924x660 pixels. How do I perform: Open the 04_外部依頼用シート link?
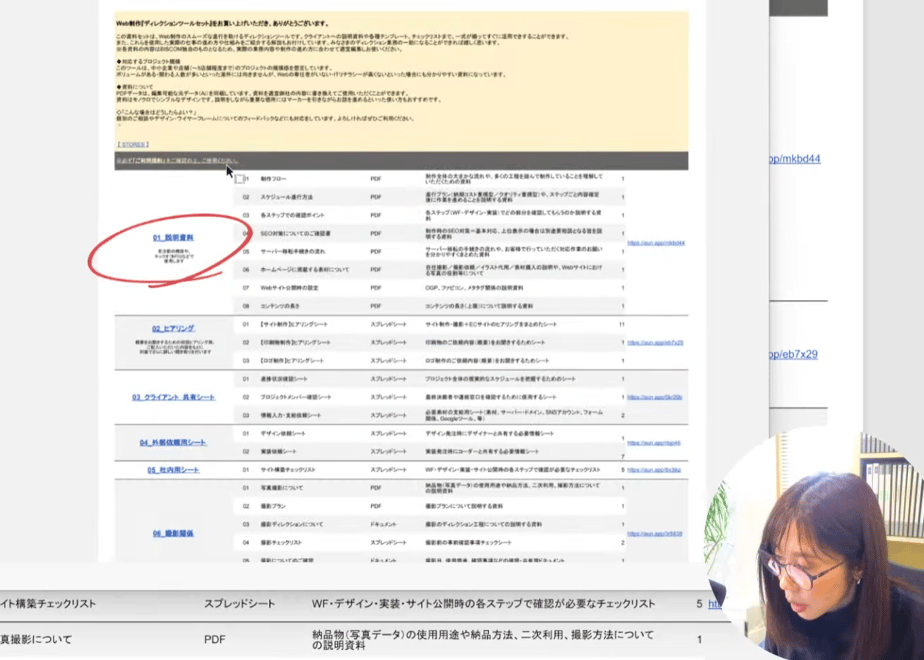[x=173, y=443]
